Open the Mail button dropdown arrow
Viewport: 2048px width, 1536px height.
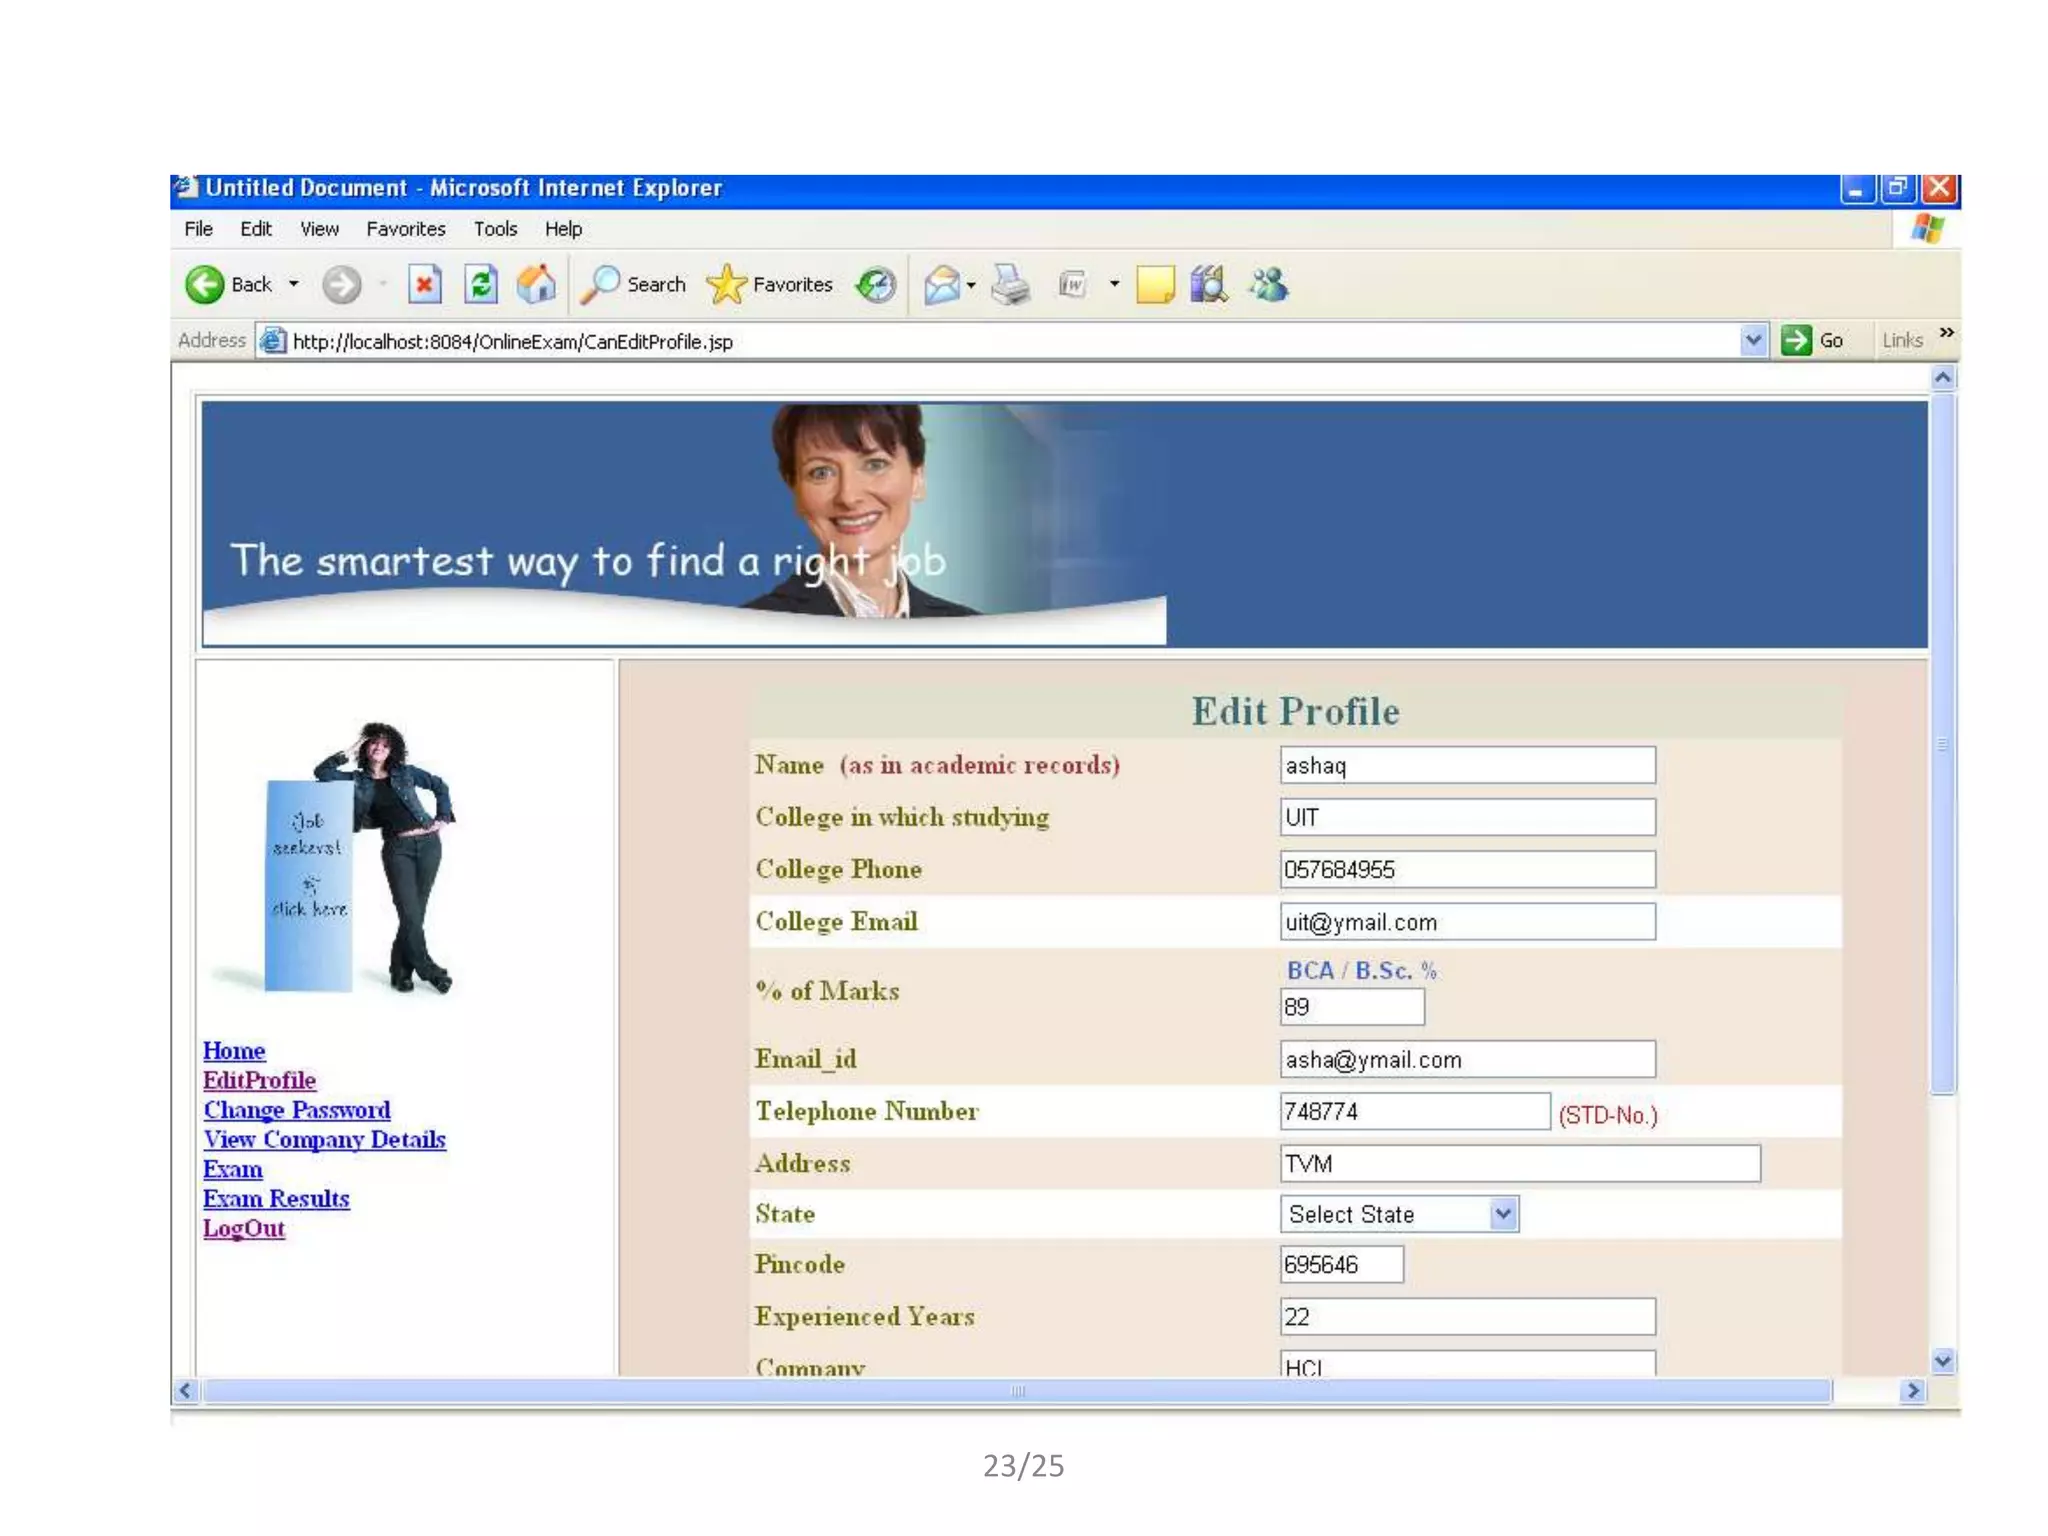click(971, 285)
